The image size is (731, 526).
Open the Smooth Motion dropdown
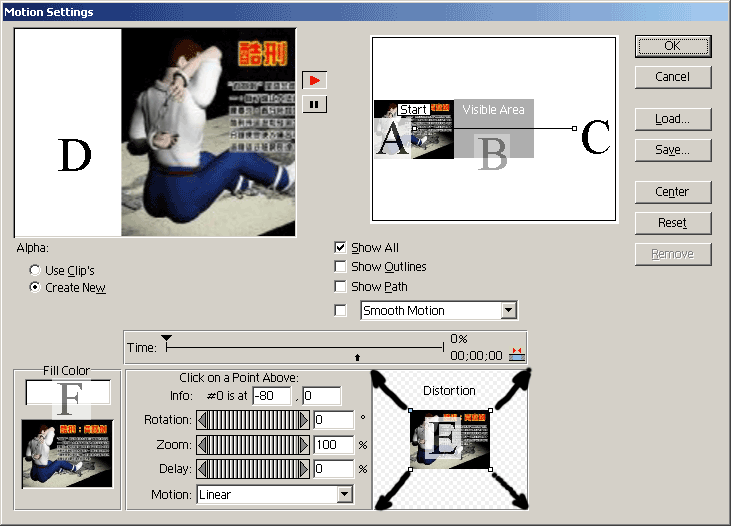click(x=508, y=311)
